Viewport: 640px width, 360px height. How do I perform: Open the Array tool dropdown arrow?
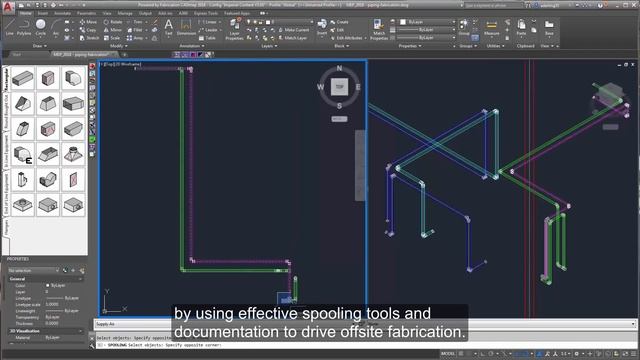point(146,38)
